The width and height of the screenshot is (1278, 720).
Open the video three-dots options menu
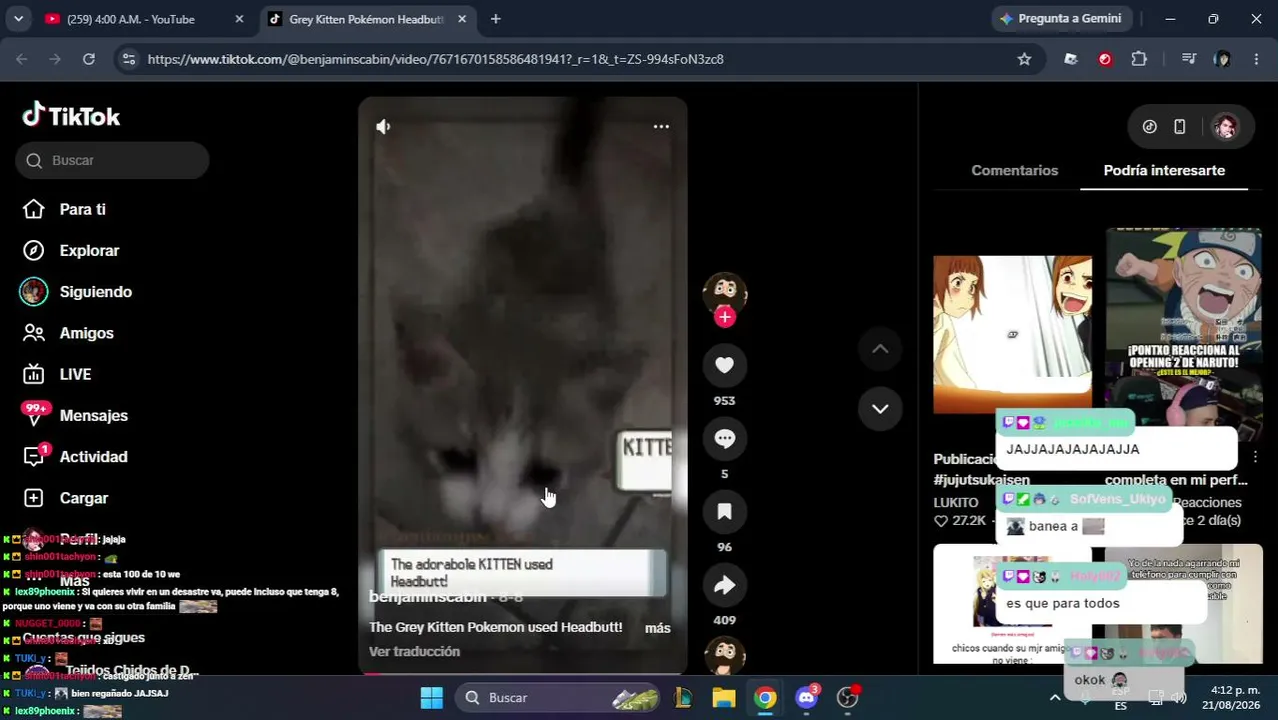pyautogui.click(x=661, y=126)
